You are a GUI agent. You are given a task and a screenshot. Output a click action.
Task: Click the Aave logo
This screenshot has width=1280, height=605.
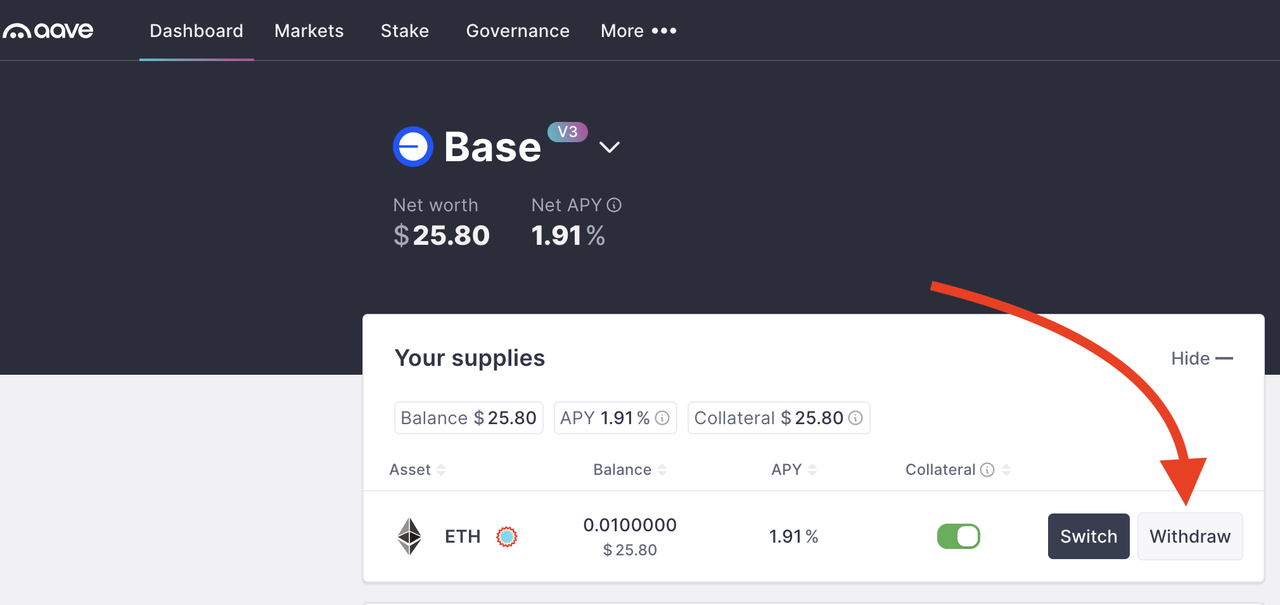[48, 31]
